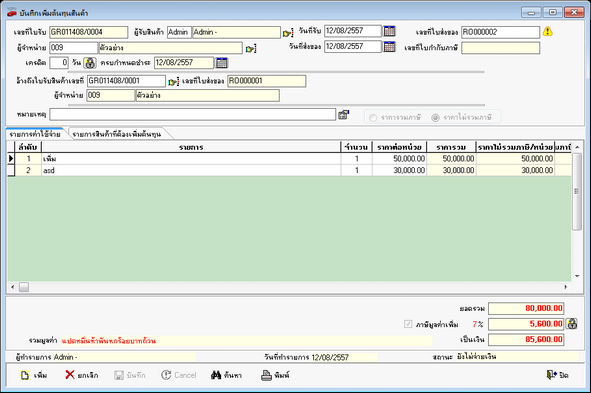
Task: Click the ราคาต่อหน่วย column header
Action: point(400,147)
